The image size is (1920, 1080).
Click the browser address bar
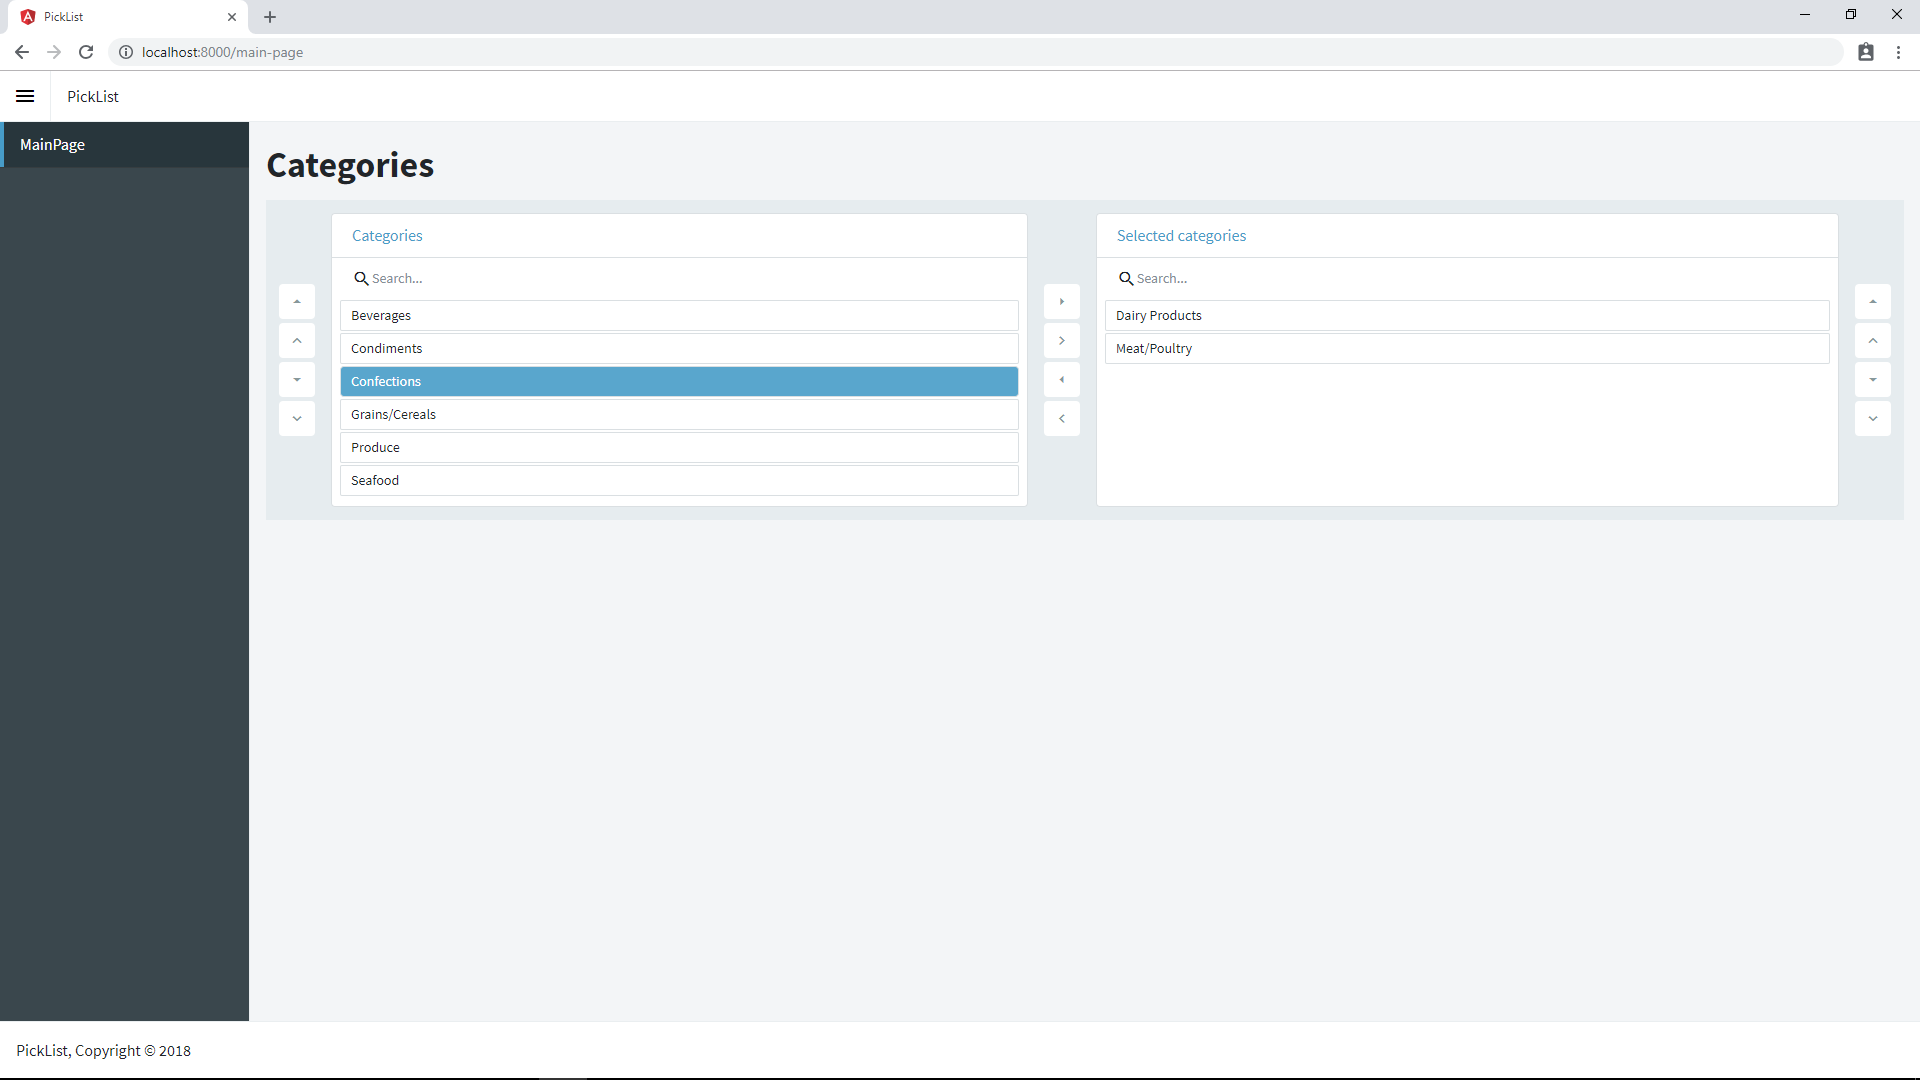coord(975,52)
